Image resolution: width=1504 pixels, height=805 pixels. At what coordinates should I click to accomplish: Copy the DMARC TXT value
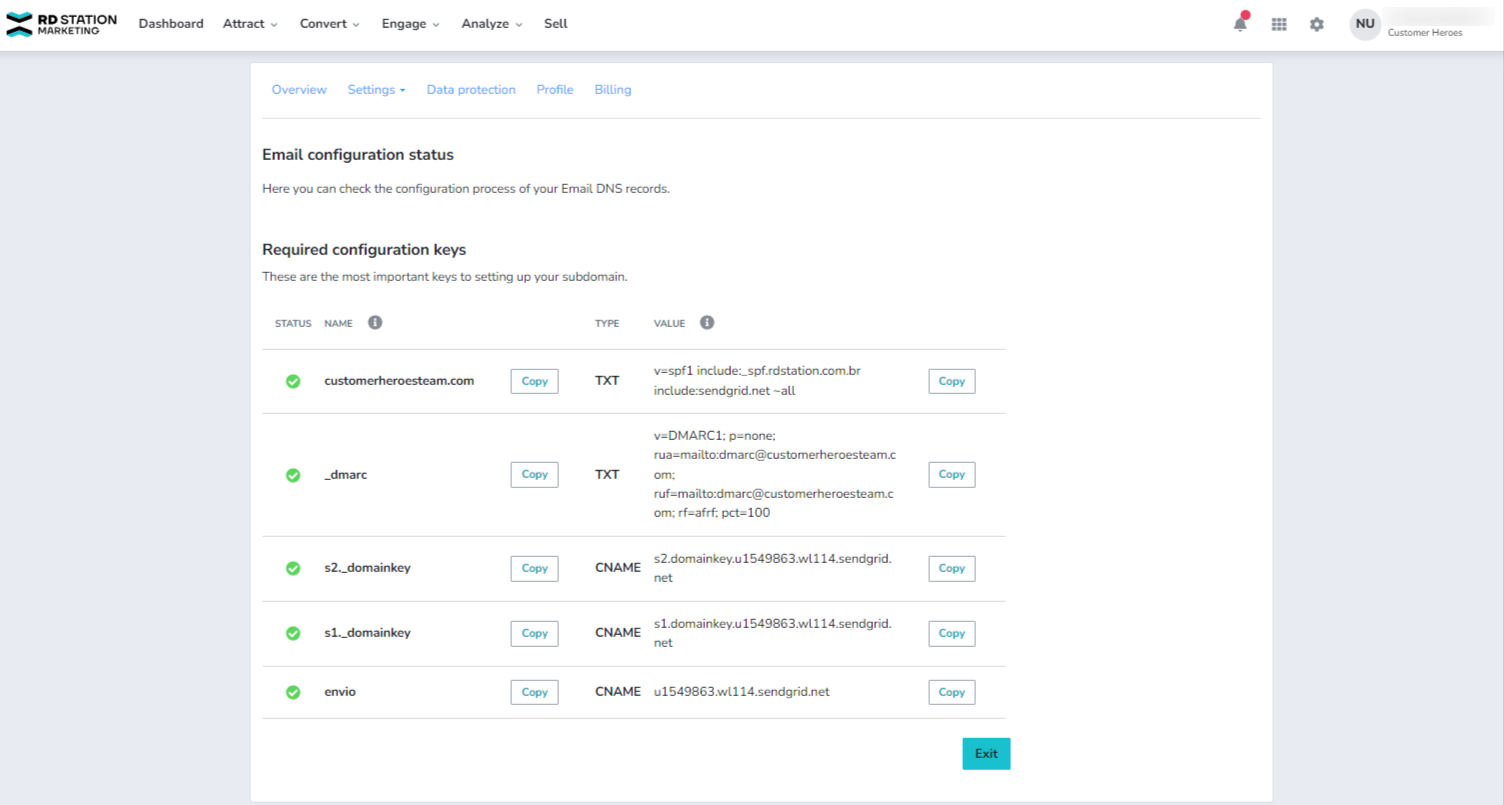952,475
